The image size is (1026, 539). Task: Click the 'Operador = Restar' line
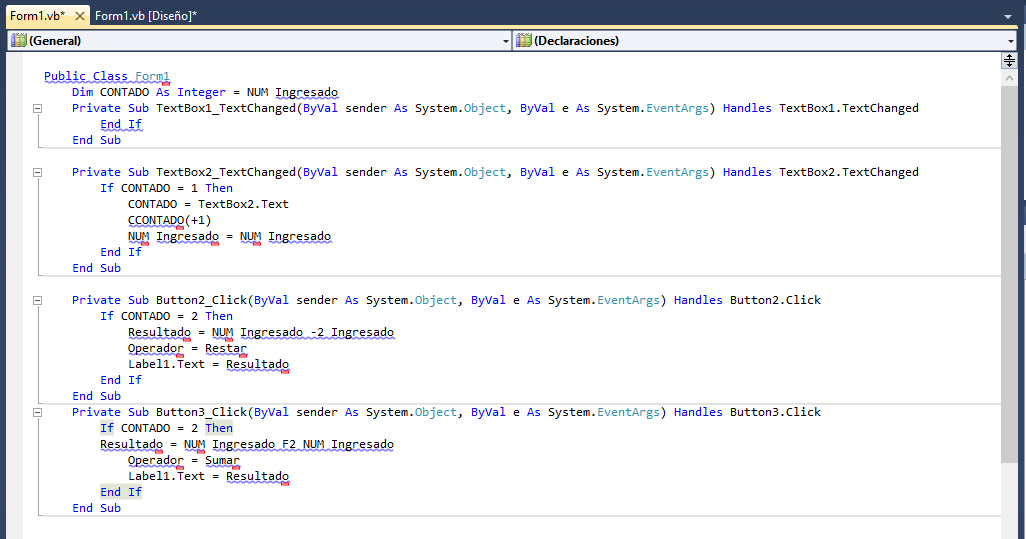(x=187, y=348)
